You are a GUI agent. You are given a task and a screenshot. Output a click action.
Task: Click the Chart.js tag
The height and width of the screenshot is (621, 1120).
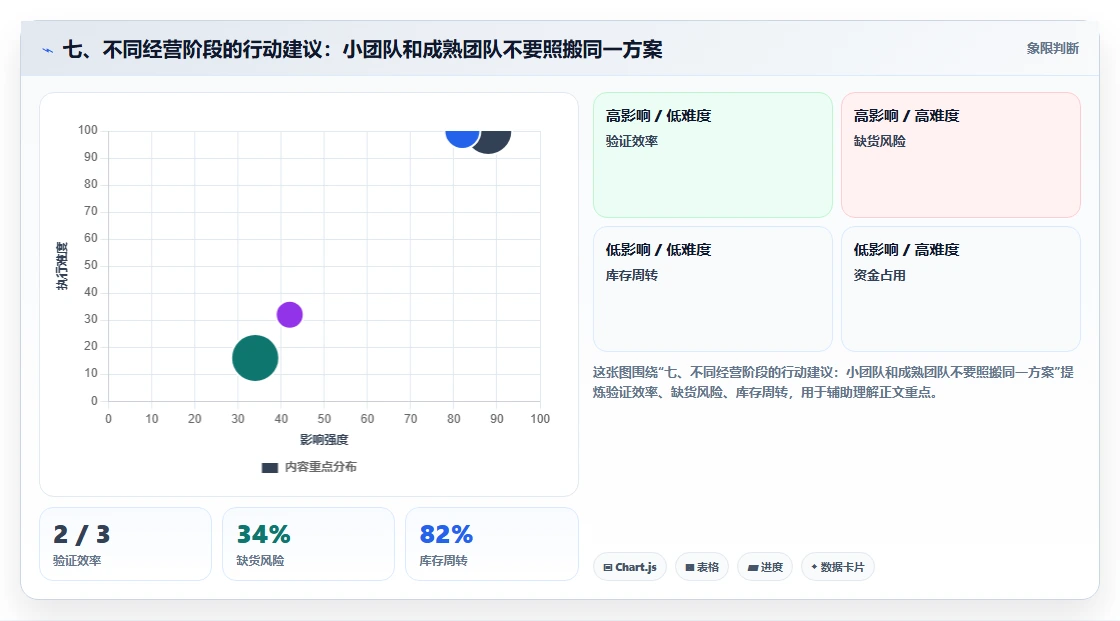tap(630, 567)
